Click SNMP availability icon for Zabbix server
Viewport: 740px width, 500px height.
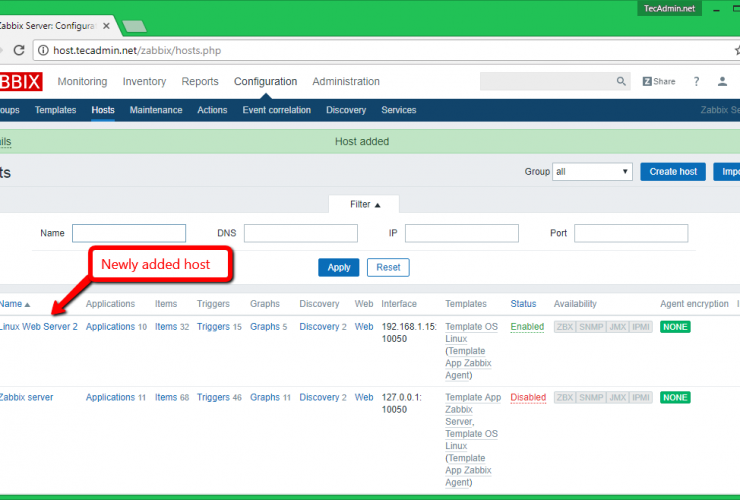(591, 398)
